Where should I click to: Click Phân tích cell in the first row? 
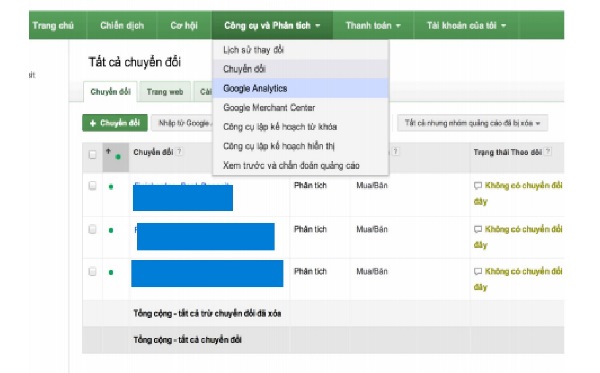[x=310, y=186]
